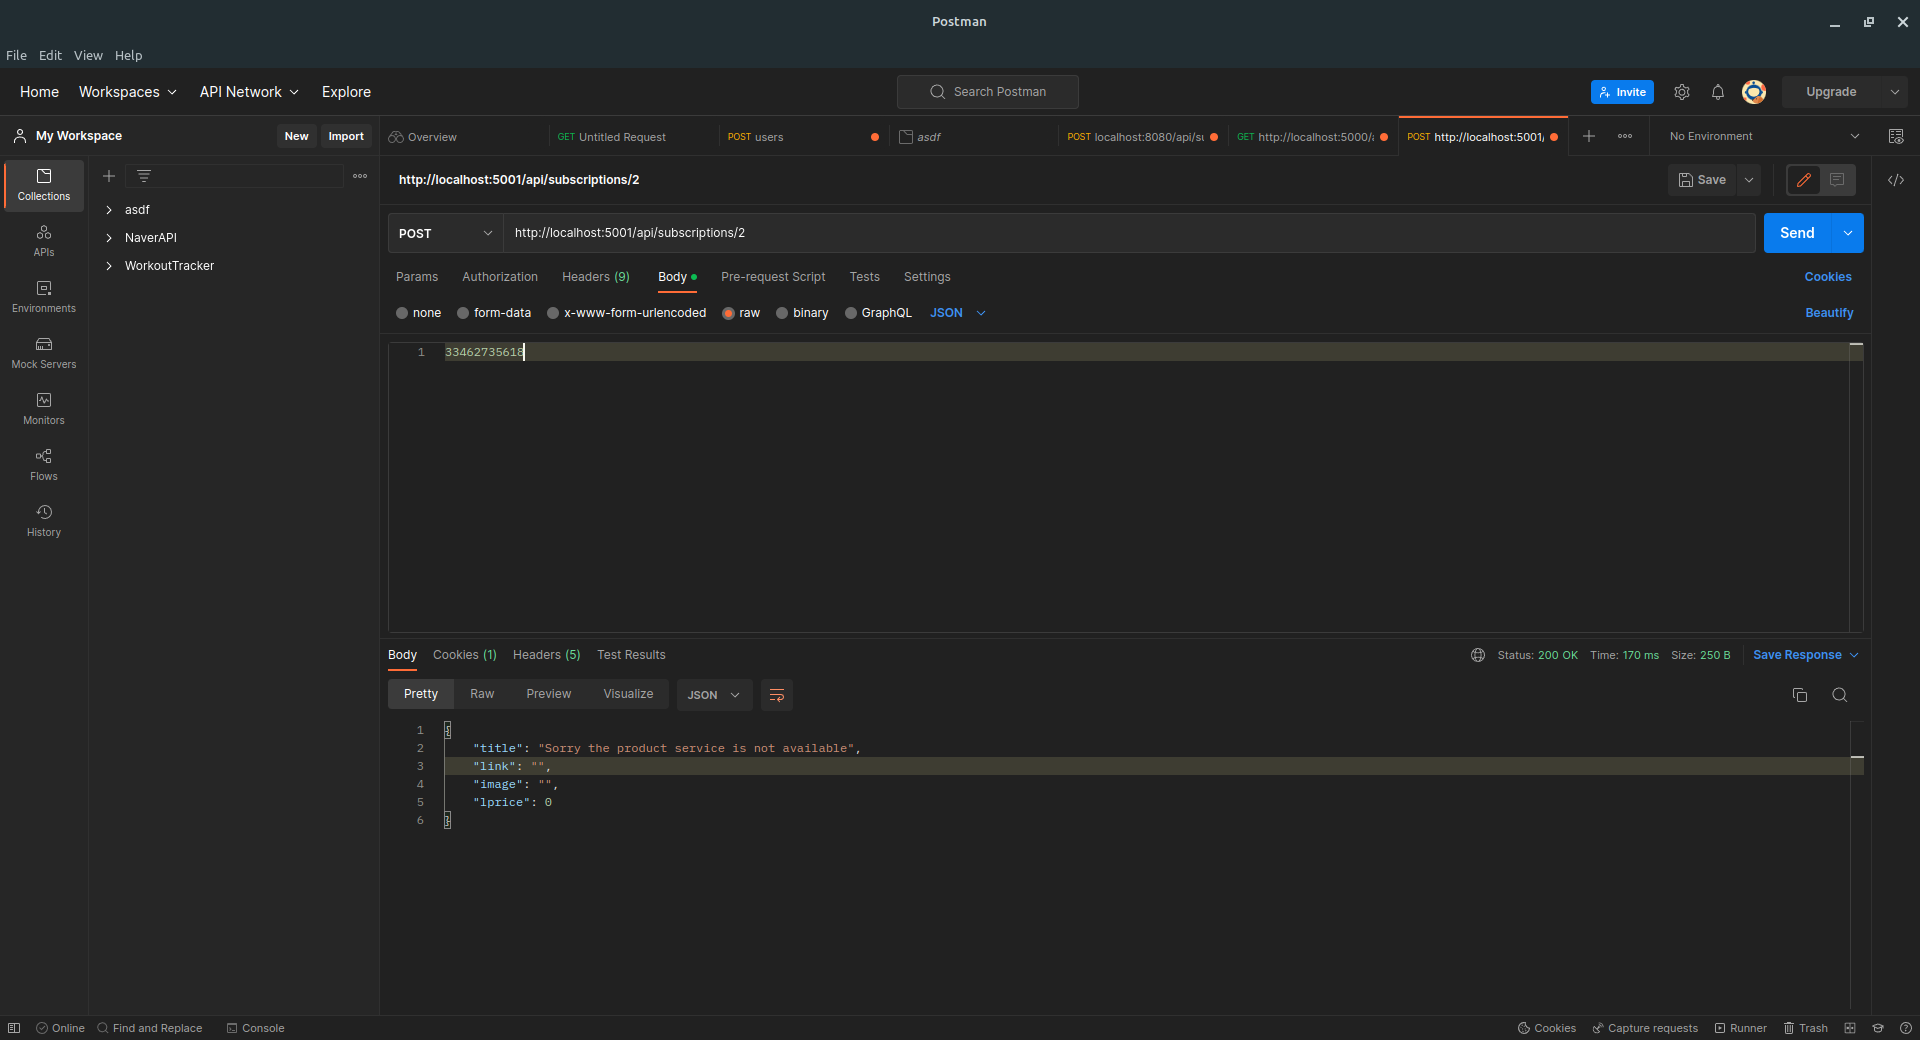Open the Monitors sidebar icon
The height and width of the screenshot is (1040, 1920).
pyautogui.click(x=44, y=408)
